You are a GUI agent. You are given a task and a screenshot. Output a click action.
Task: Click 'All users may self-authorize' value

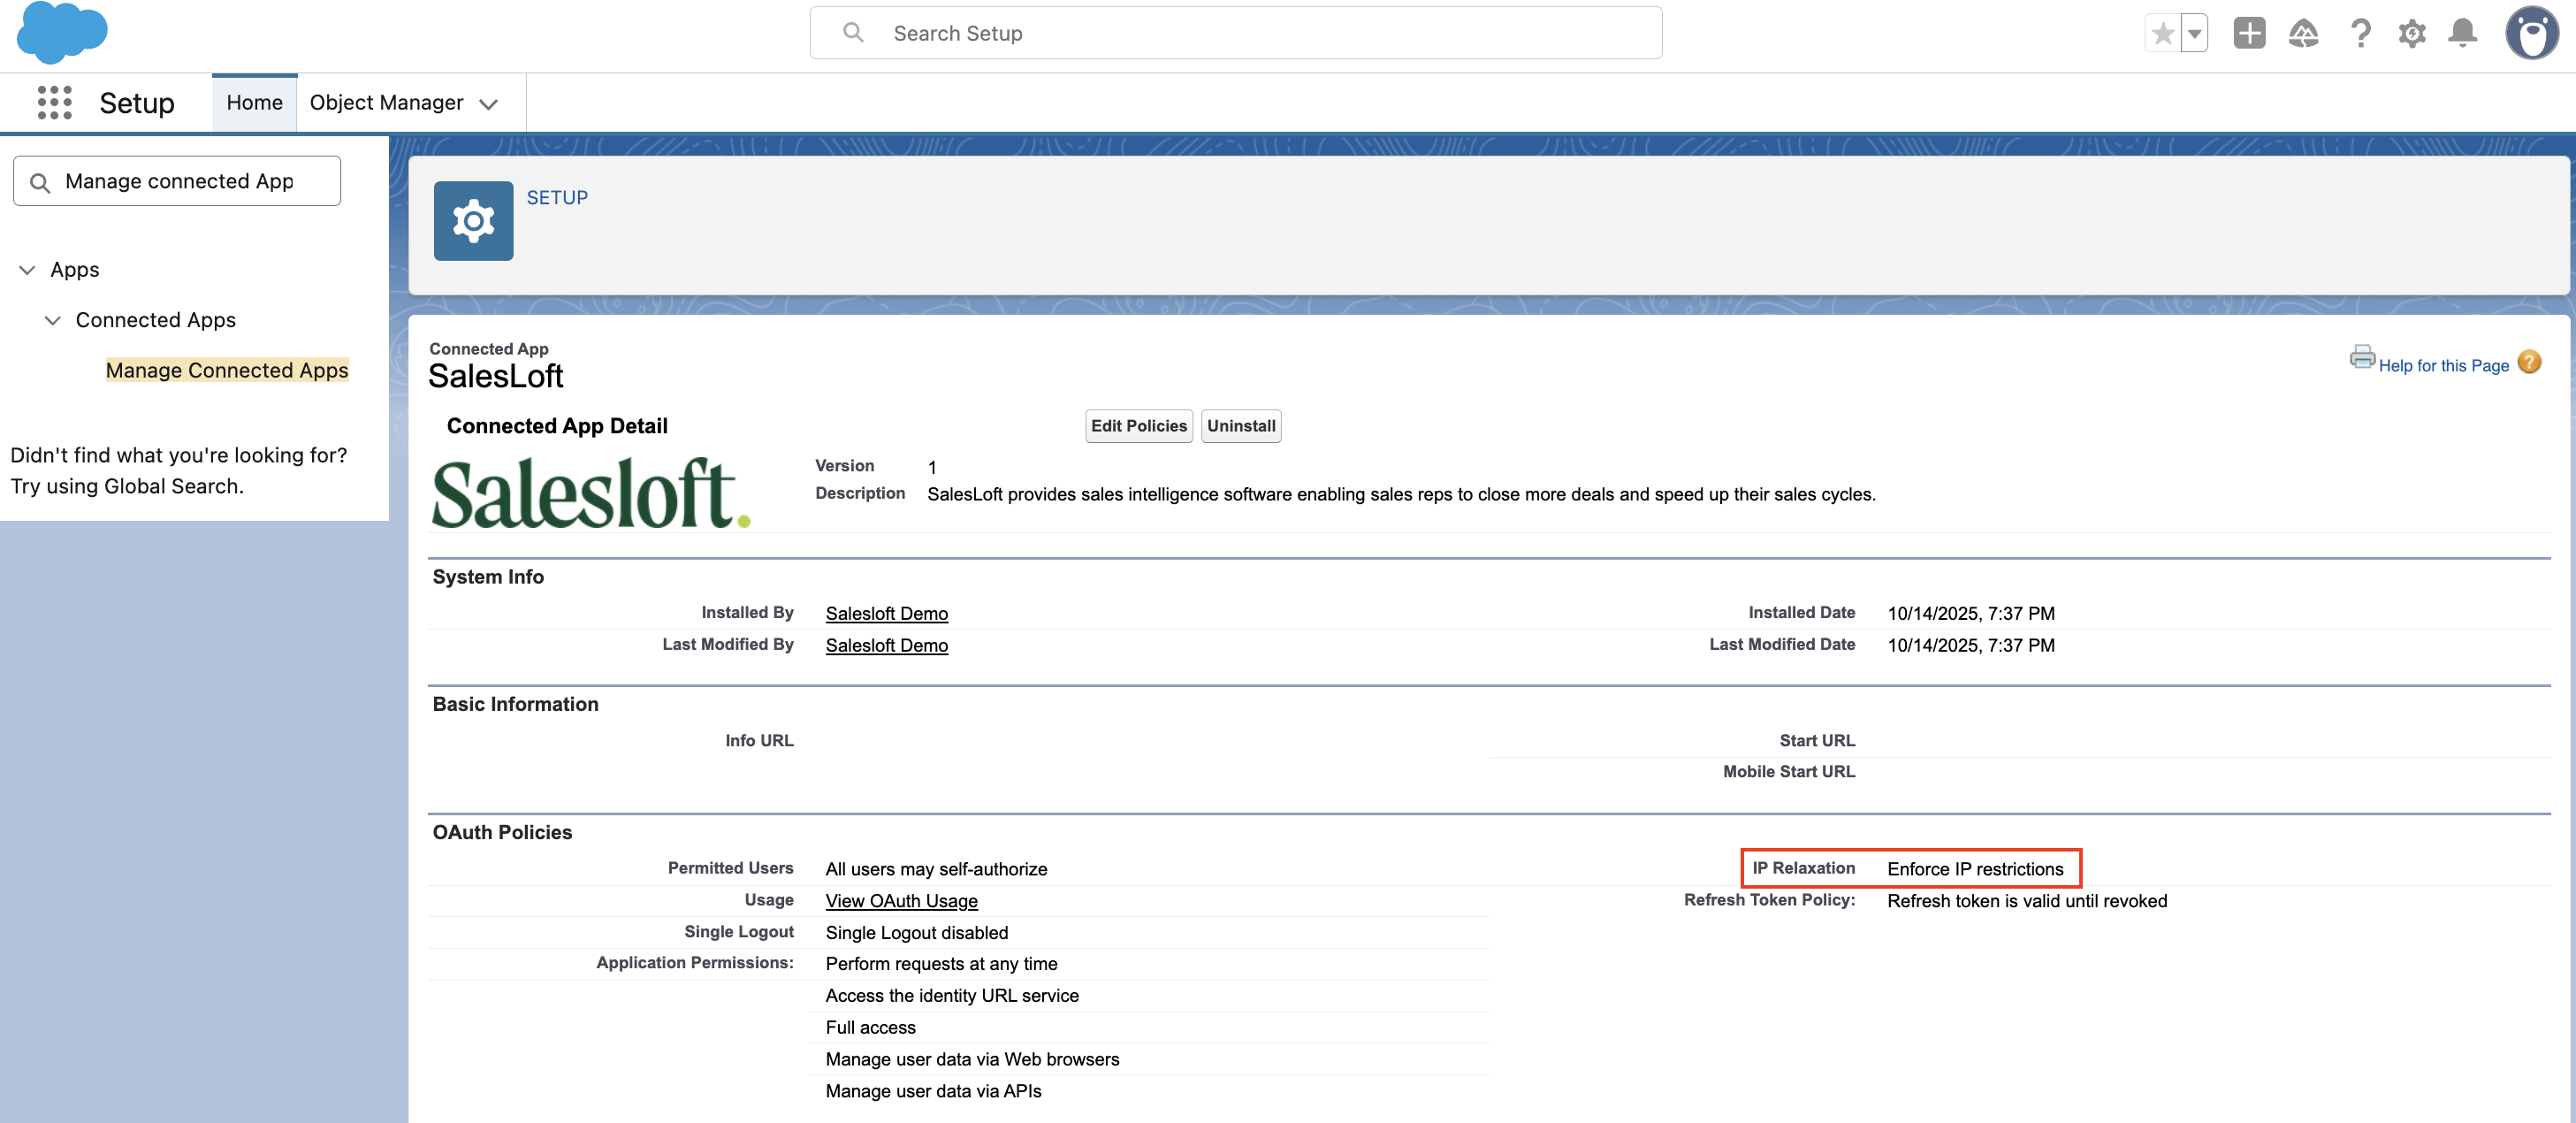[936, 869]
